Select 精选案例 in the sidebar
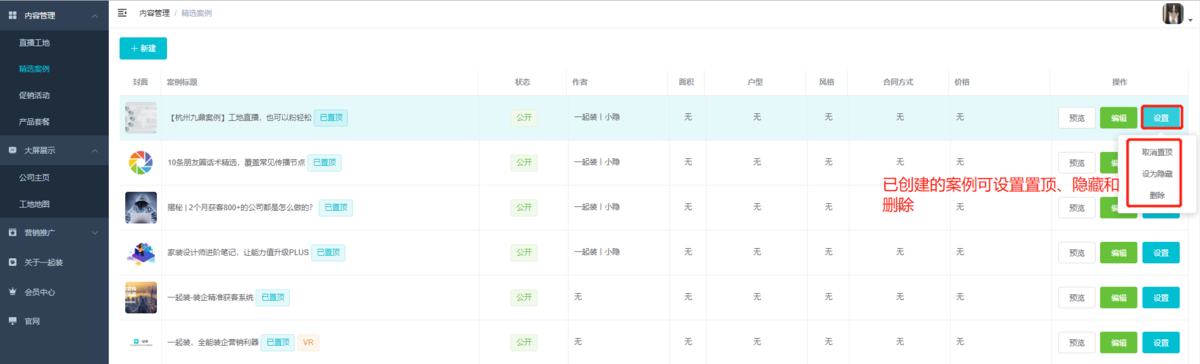 34,70
